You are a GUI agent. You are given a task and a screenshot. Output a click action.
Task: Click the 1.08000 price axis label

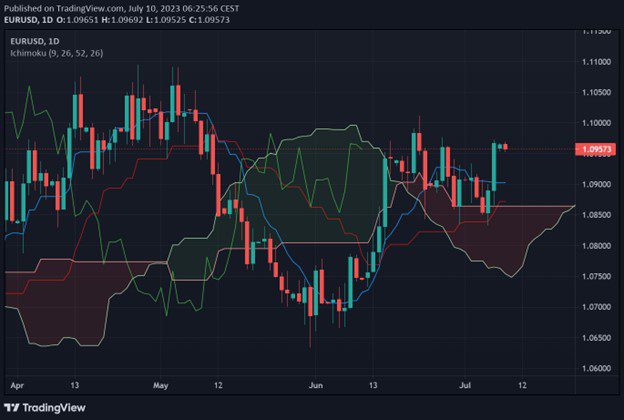[x=596, y=246]
